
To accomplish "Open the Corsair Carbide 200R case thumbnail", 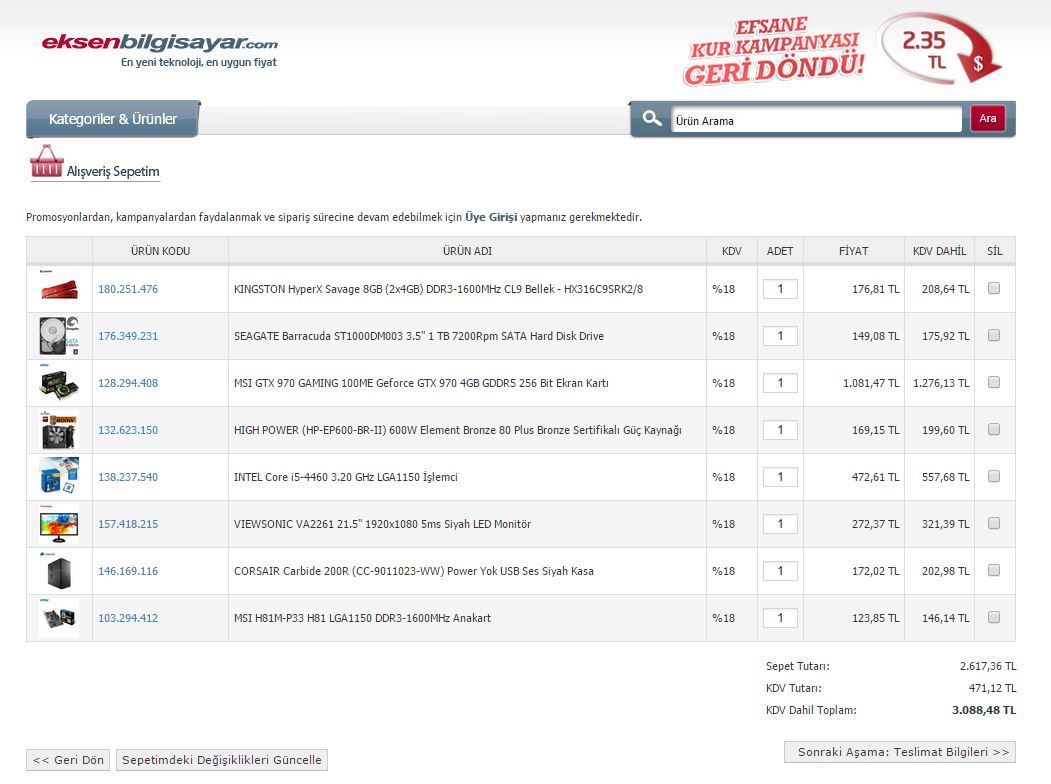I will click(59, 571).
